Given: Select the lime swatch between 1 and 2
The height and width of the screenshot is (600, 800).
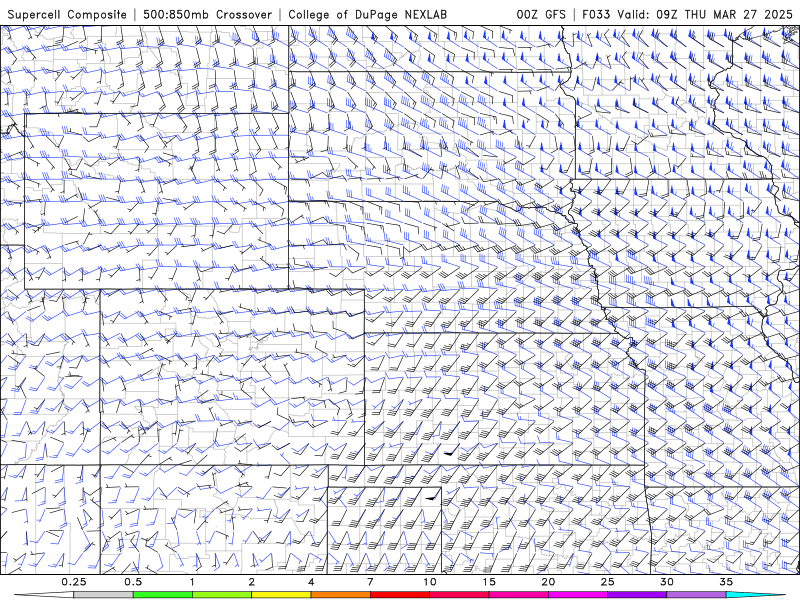Looking at the screenshot, I should tap(221, 595).
